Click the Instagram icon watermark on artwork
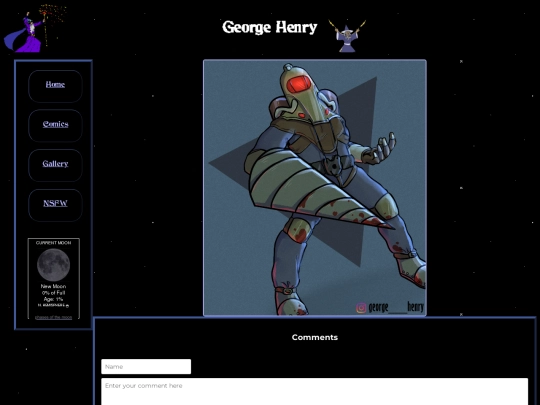The image size is (540, 405). coord(361,308)
